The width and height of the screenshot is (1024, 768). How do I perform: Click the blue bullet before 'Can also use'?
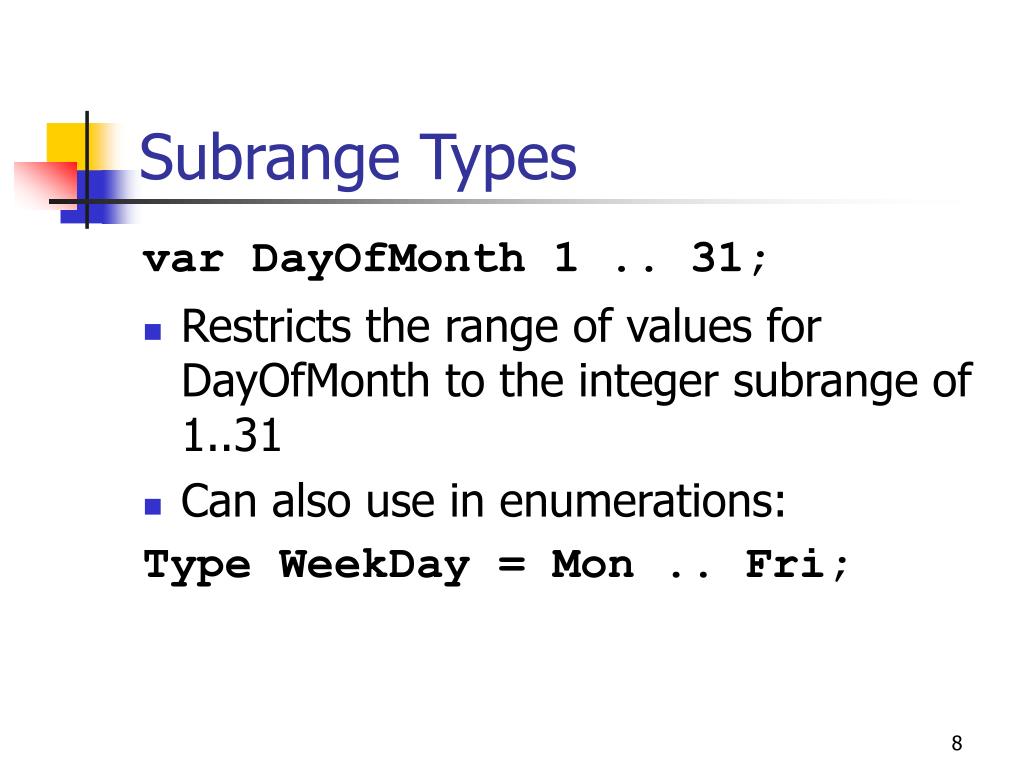tap(153, 507)
